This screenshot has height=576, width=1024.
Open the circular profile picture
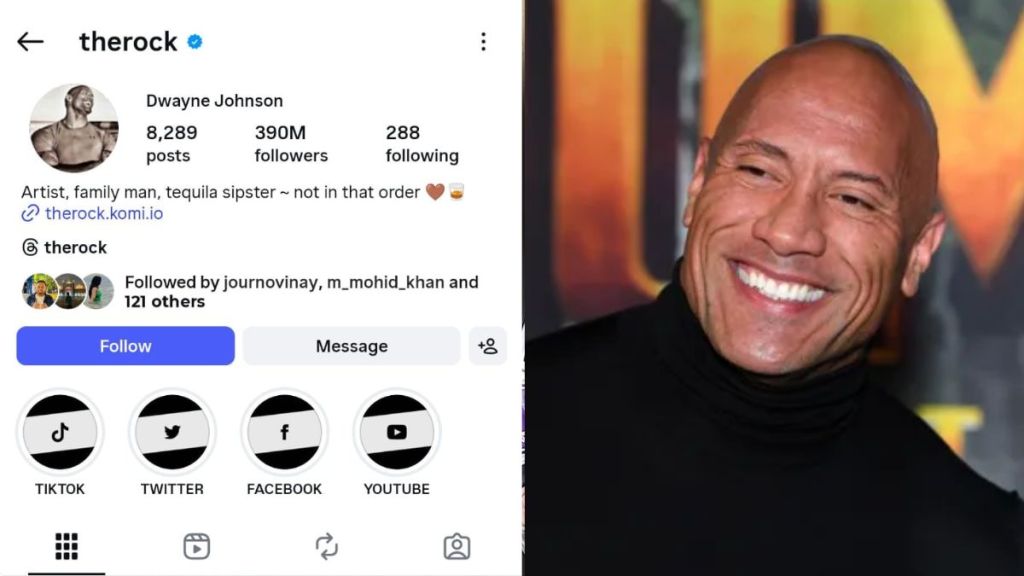pyautogui.click(x=74, y=128)
